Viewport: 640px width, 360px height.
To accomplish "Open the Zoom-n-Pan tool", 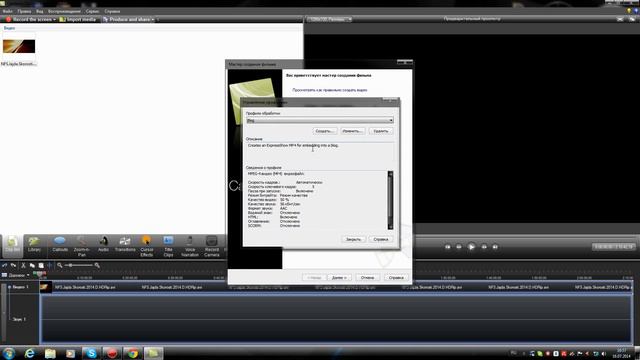I will pyautogui.click(x=82, y=247).
